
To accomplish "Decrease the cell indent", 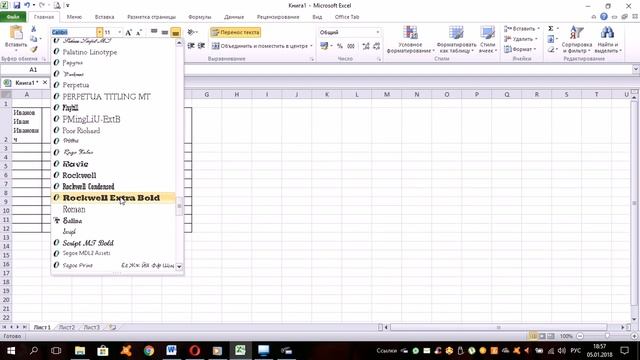I will tap(191, 46).
